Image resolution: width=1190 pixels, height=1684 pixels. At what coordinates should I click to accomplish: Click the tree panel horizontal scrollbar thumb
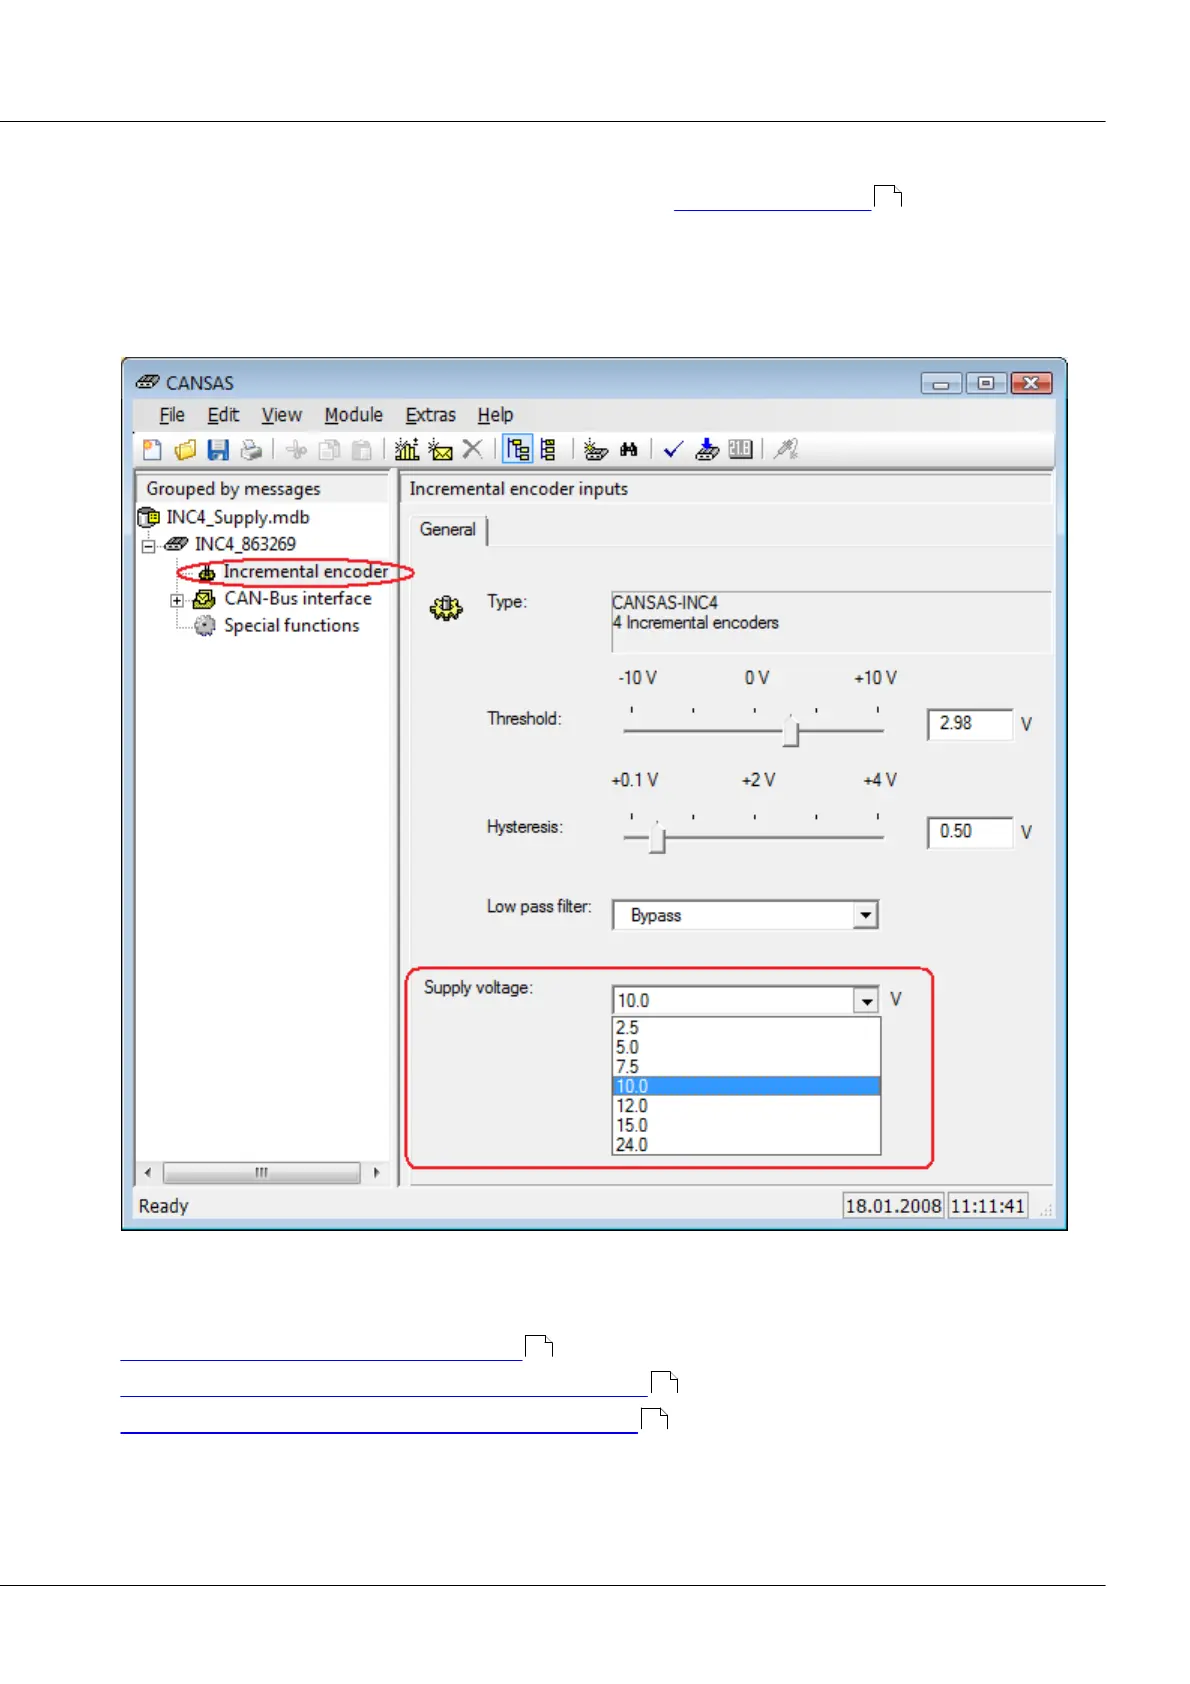261,1173
